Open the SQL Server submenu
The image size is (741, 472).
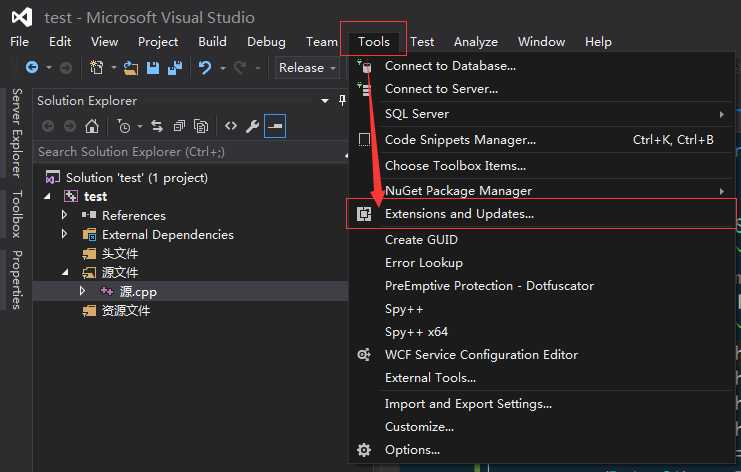click(x=542, y=114)
